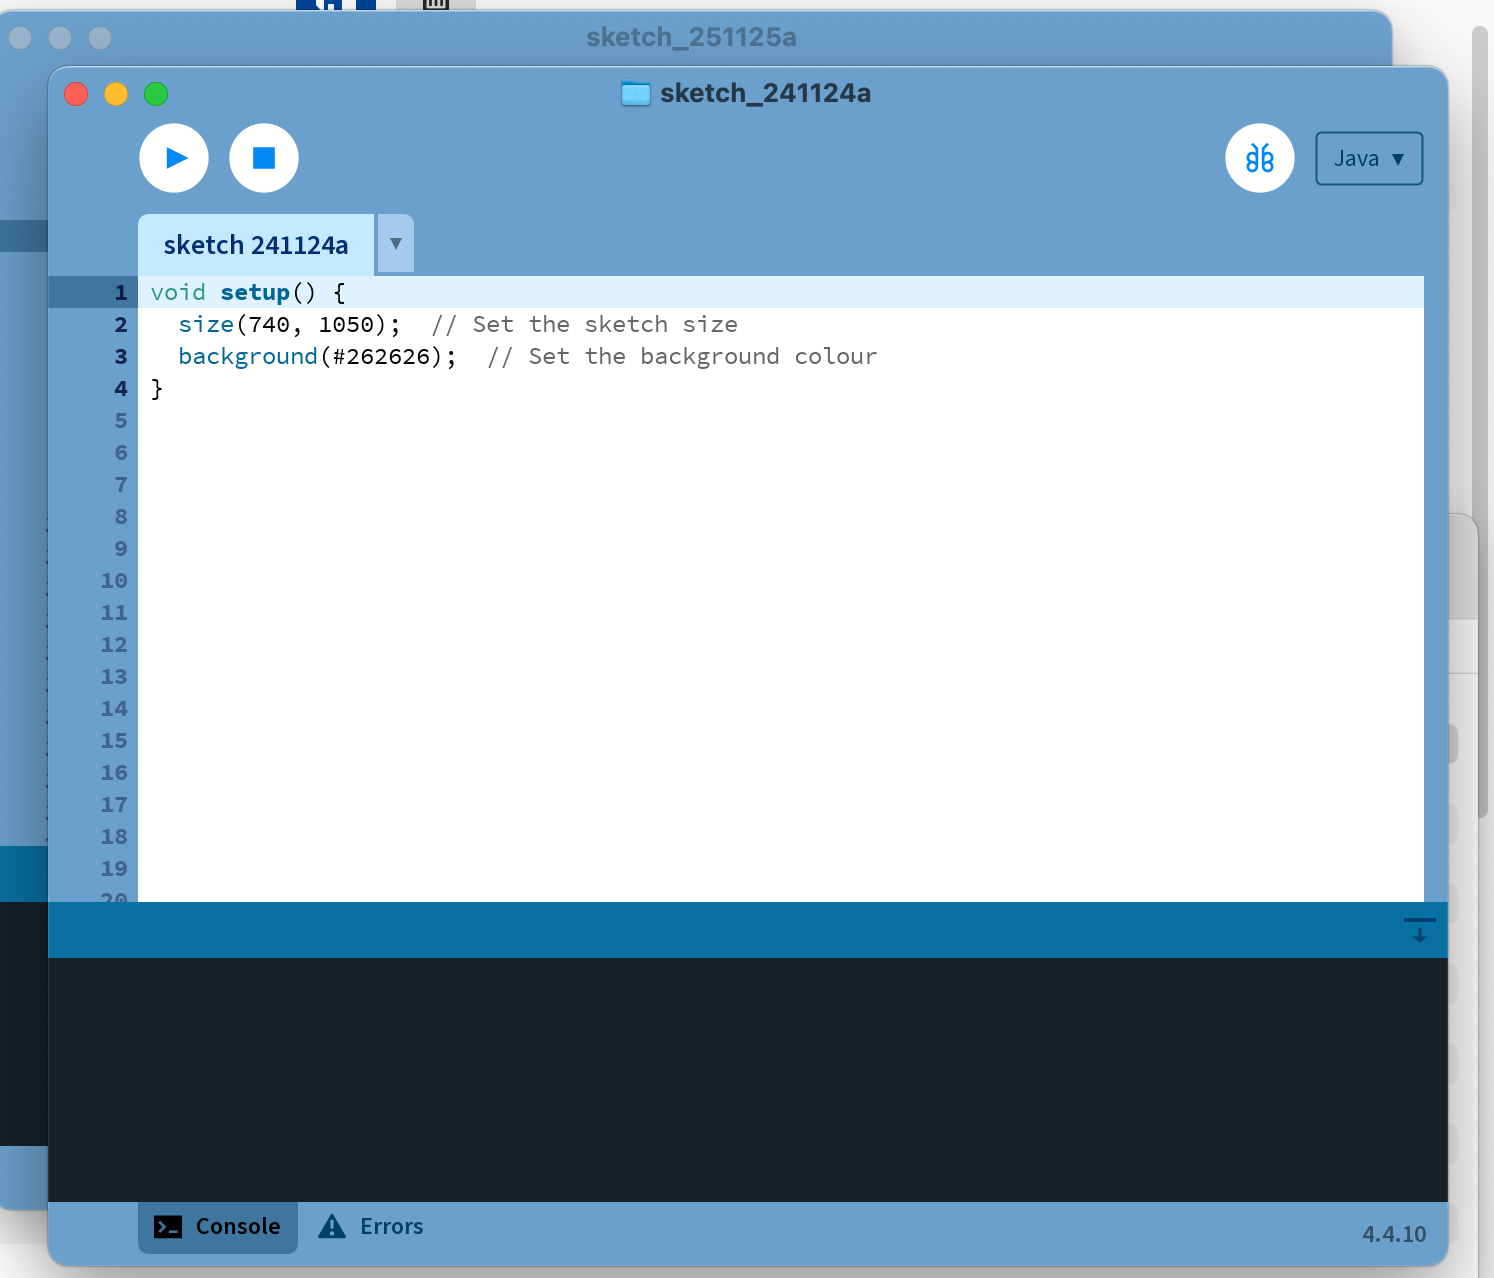Toggle the Debugger butterfly button
Screen dimensions: 1494x1278
pos(1259,158)
